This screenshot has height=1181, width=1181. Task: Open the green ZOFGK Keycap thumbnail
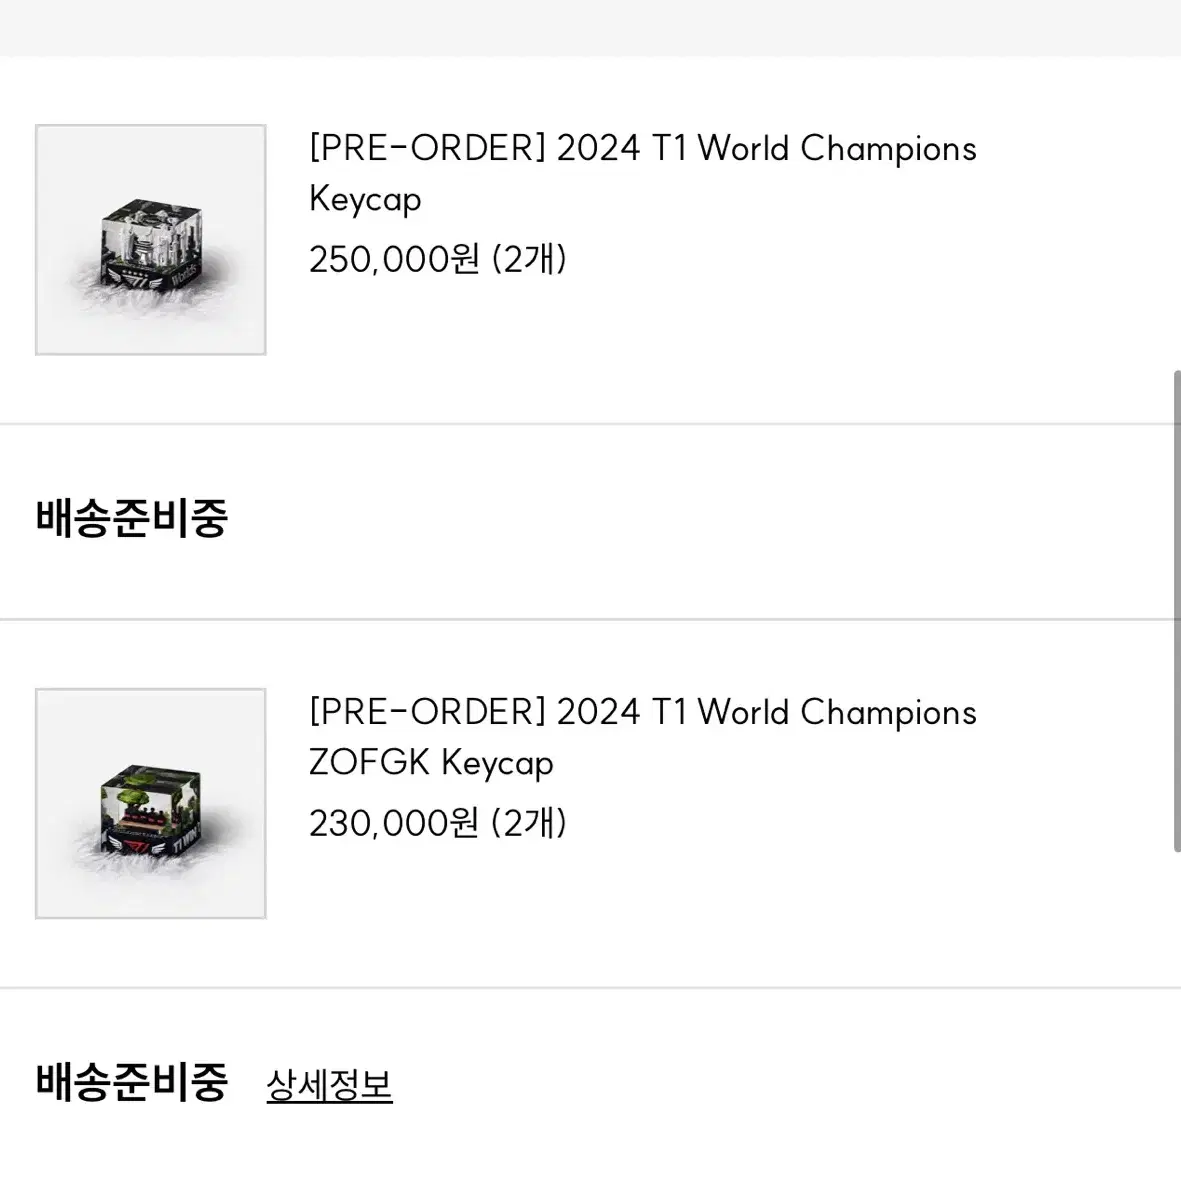[x=151, y=804]
